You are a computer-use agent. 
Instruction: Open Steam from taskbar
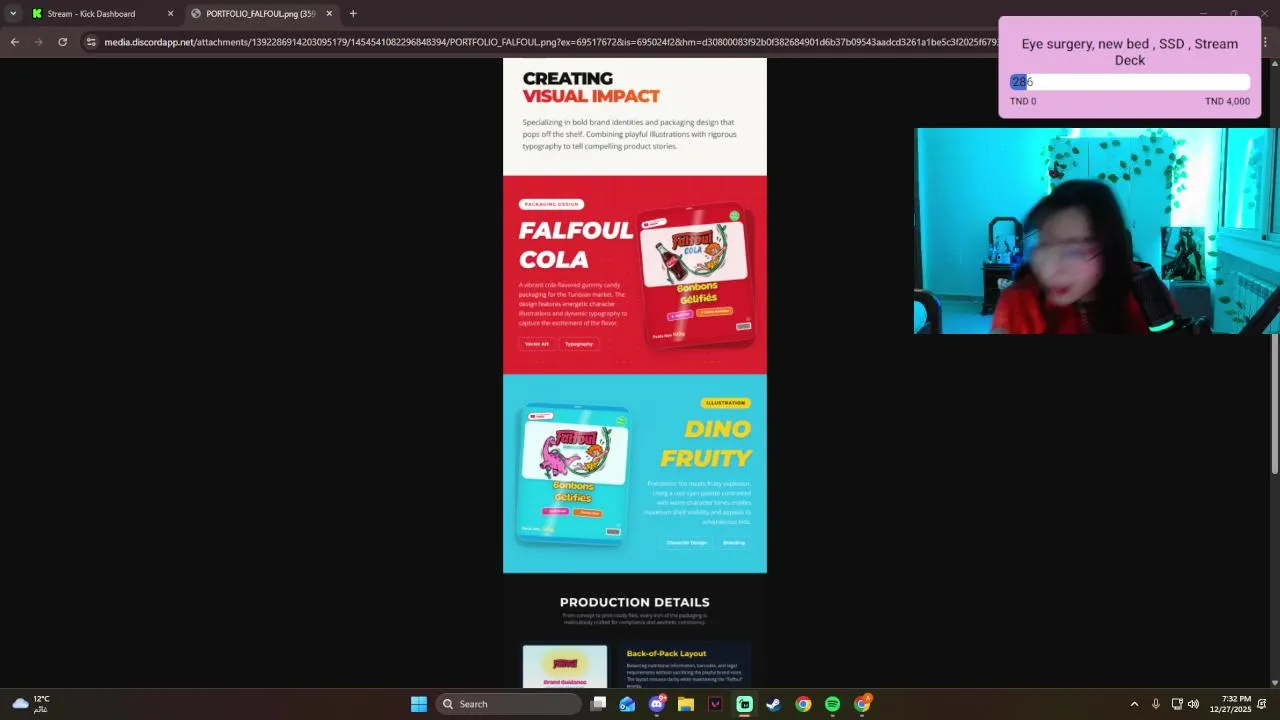coord(774,704)
